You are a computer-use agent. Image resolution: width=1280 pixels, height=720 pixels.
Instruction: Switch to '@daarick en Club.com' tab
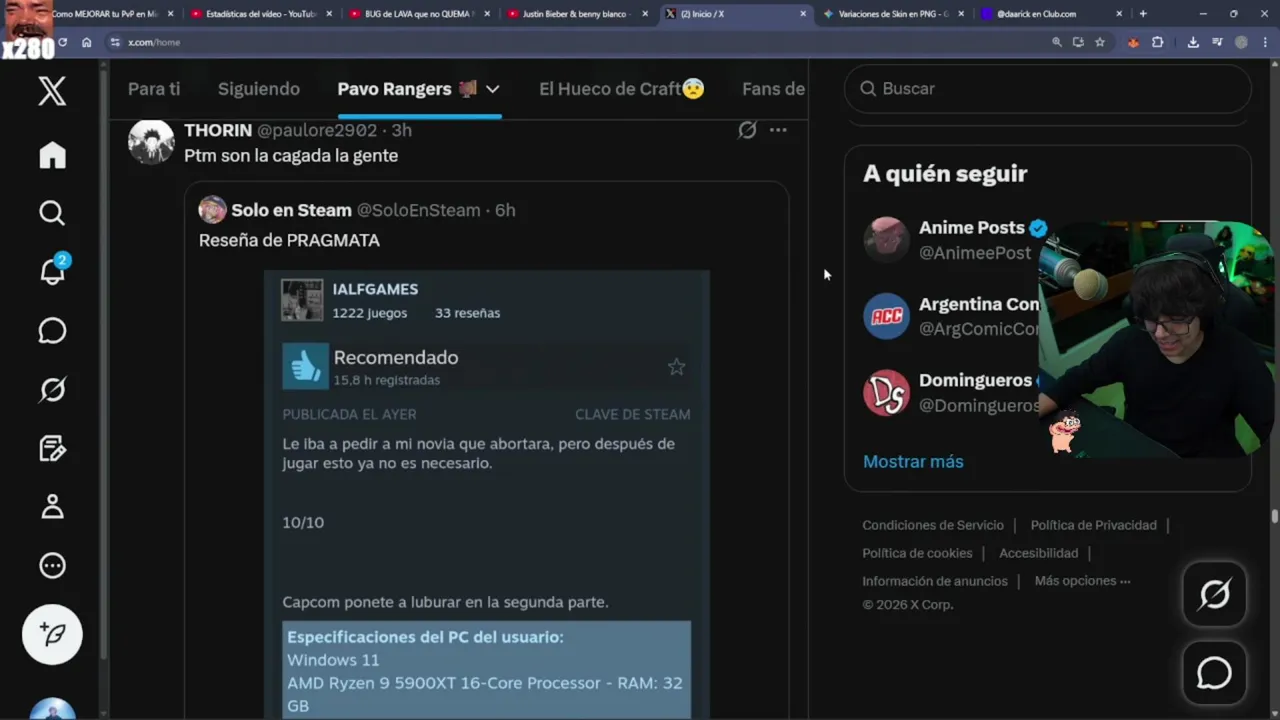(x=1052, y=14)
